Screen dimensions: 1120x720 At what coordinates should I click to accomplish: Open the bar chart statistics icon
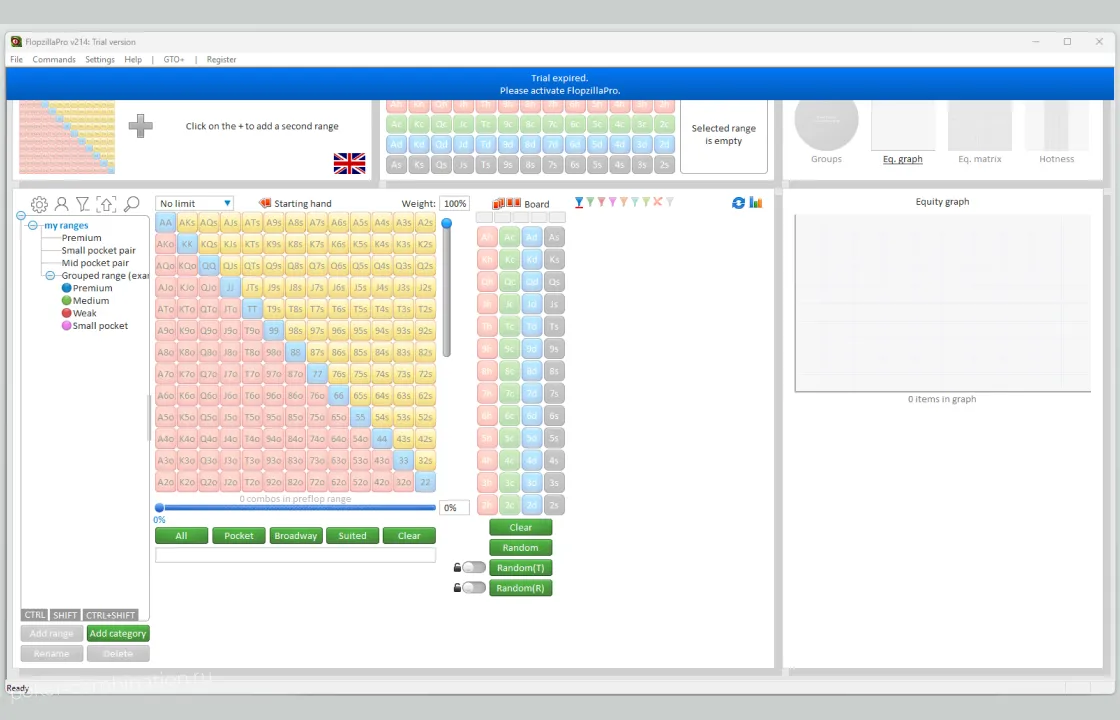coord(756,203)
